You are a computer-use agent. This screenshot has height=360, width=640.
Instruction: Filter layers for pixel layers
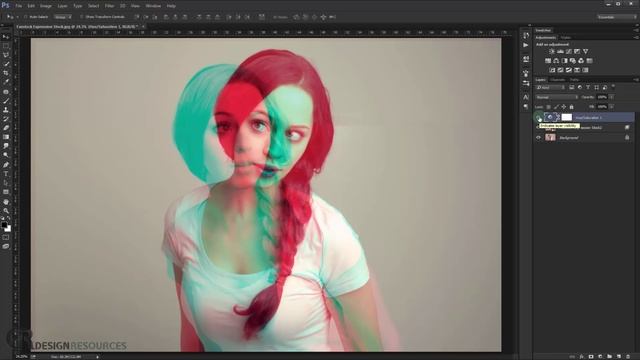pos(572,87)
